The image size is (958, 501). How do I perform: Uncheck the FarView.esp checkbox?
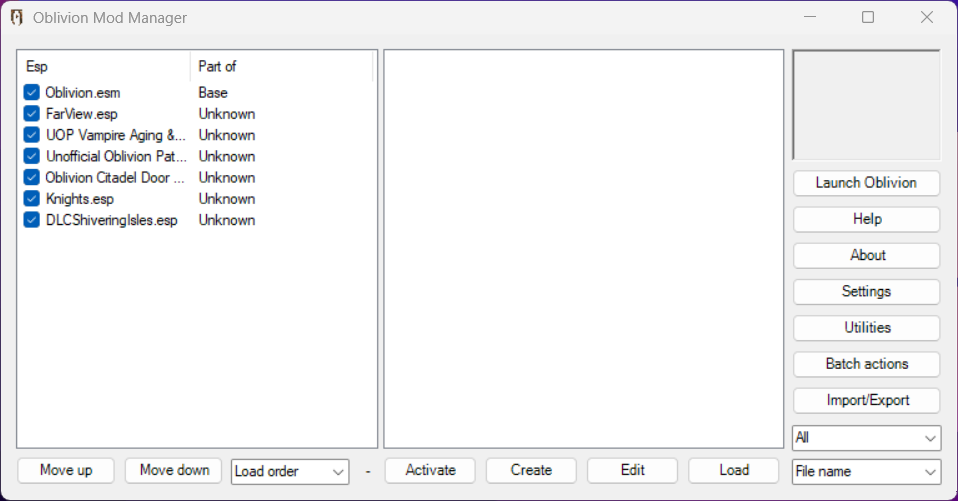[x=32, y=114]
